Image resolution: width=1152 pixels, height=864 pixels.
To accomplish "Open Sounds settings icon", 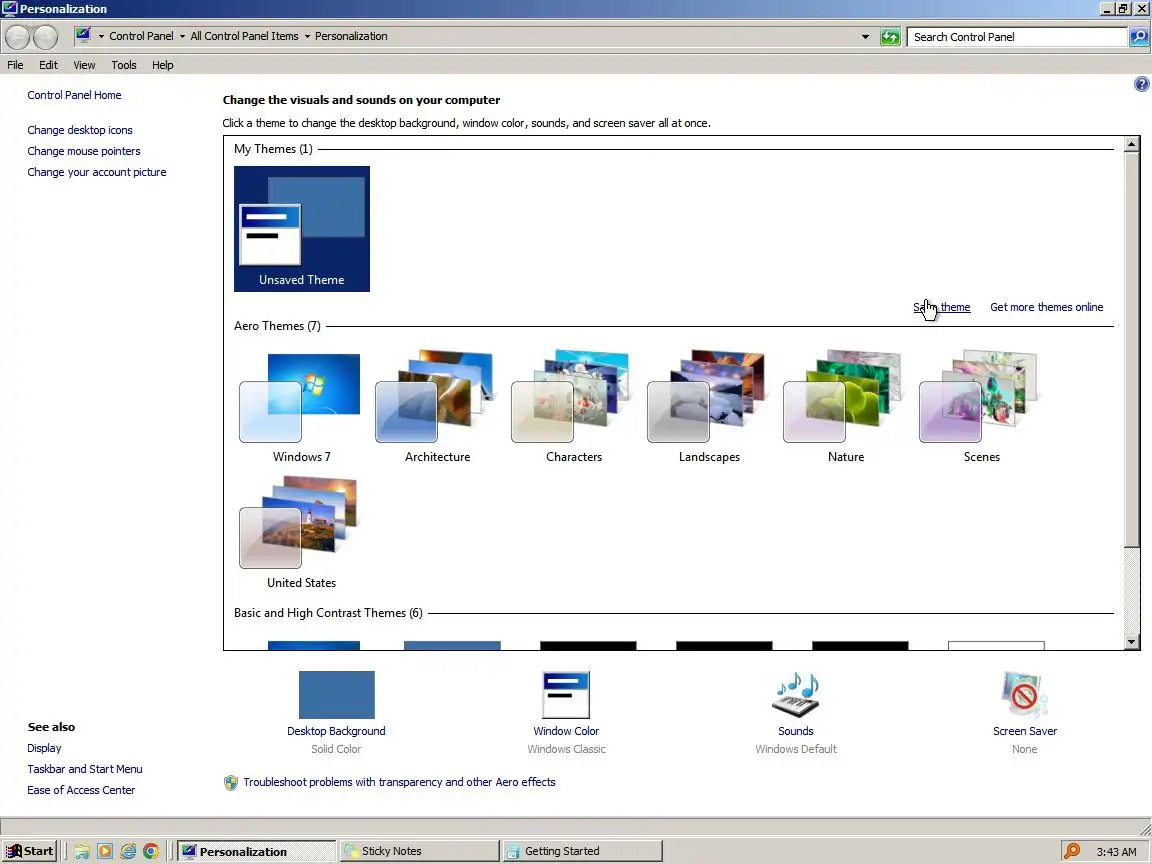I will [x=796, y=694].
